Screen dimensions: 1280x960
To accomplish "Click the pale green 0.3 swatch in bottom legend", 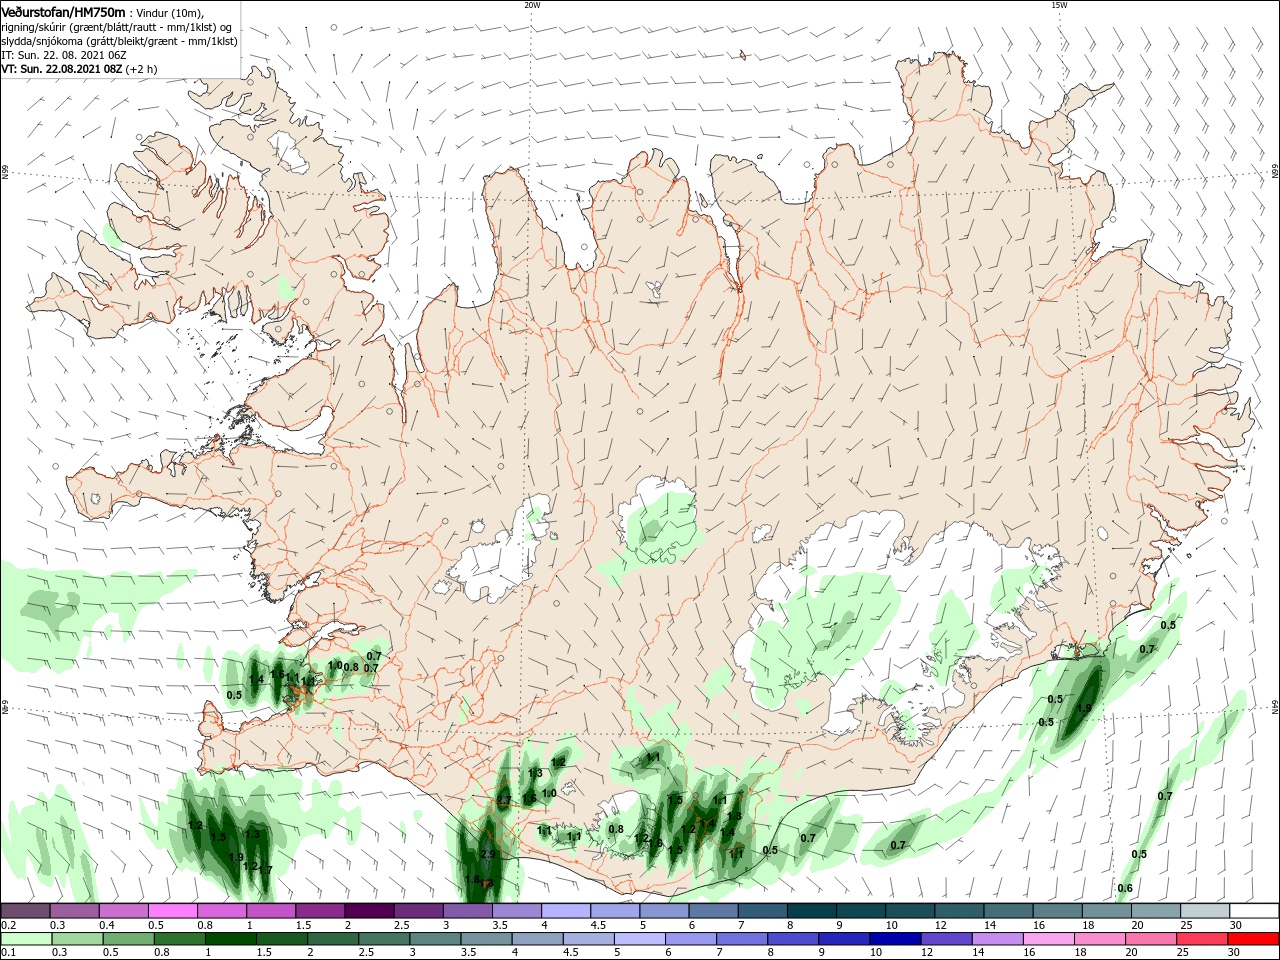I will click(77, 939).
